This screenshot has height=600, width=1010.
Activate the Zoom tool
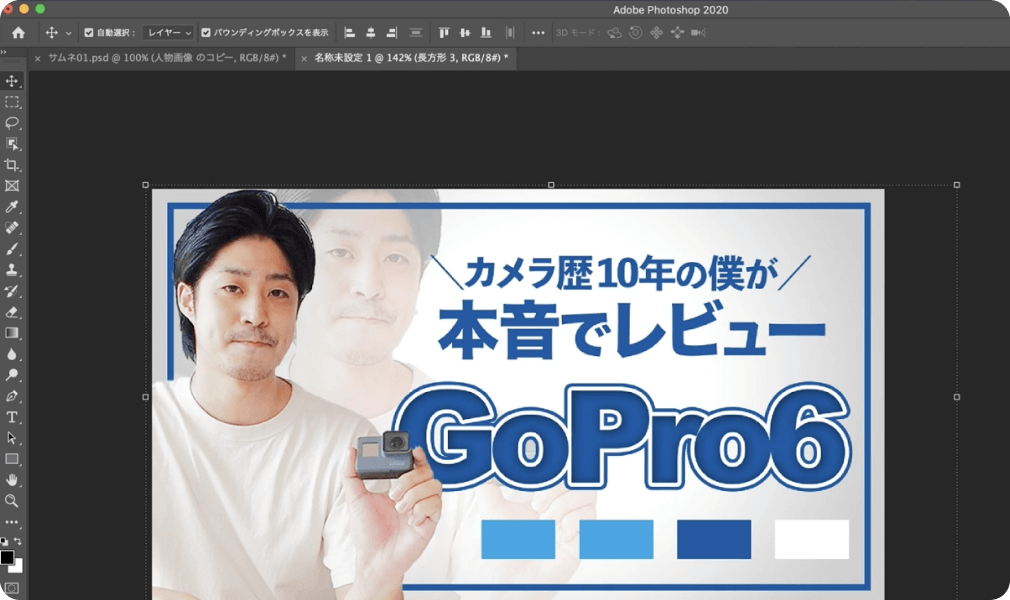[12, 501]
